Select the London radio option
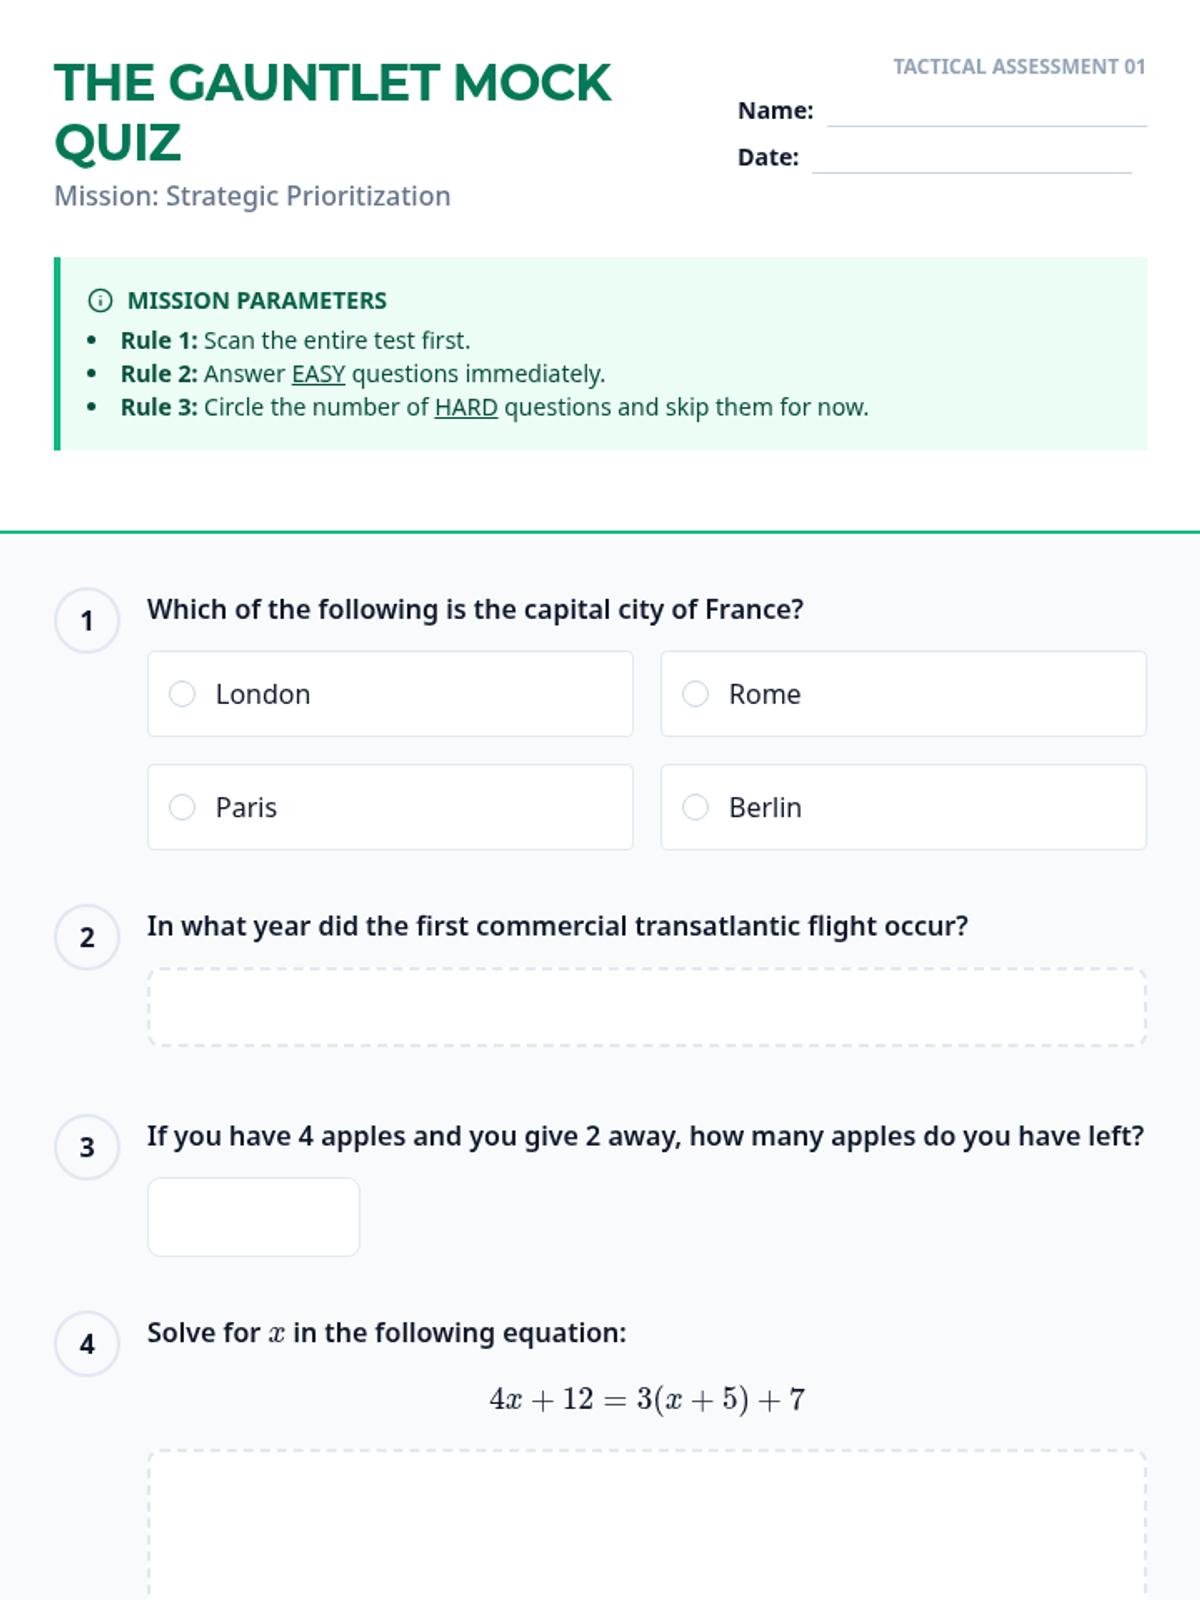Image resolution: width=1200 pixels, height=1600 pixels. coord(182,694)
